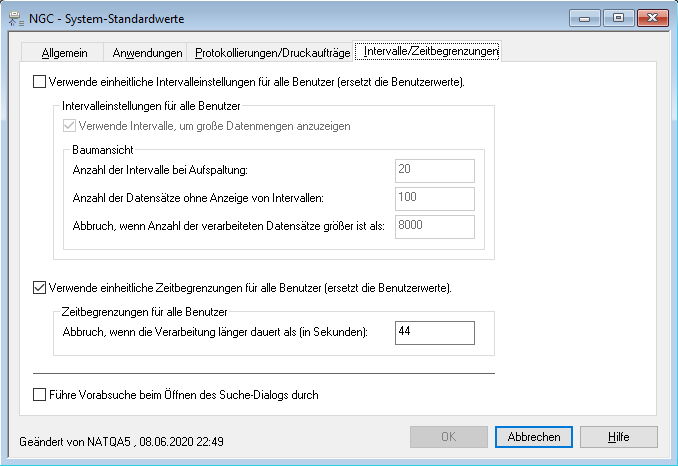The image size is (678, 466).
Task: Click the 'NGC - System-Standardwerte' window title
Action: [x=106, y=19]
